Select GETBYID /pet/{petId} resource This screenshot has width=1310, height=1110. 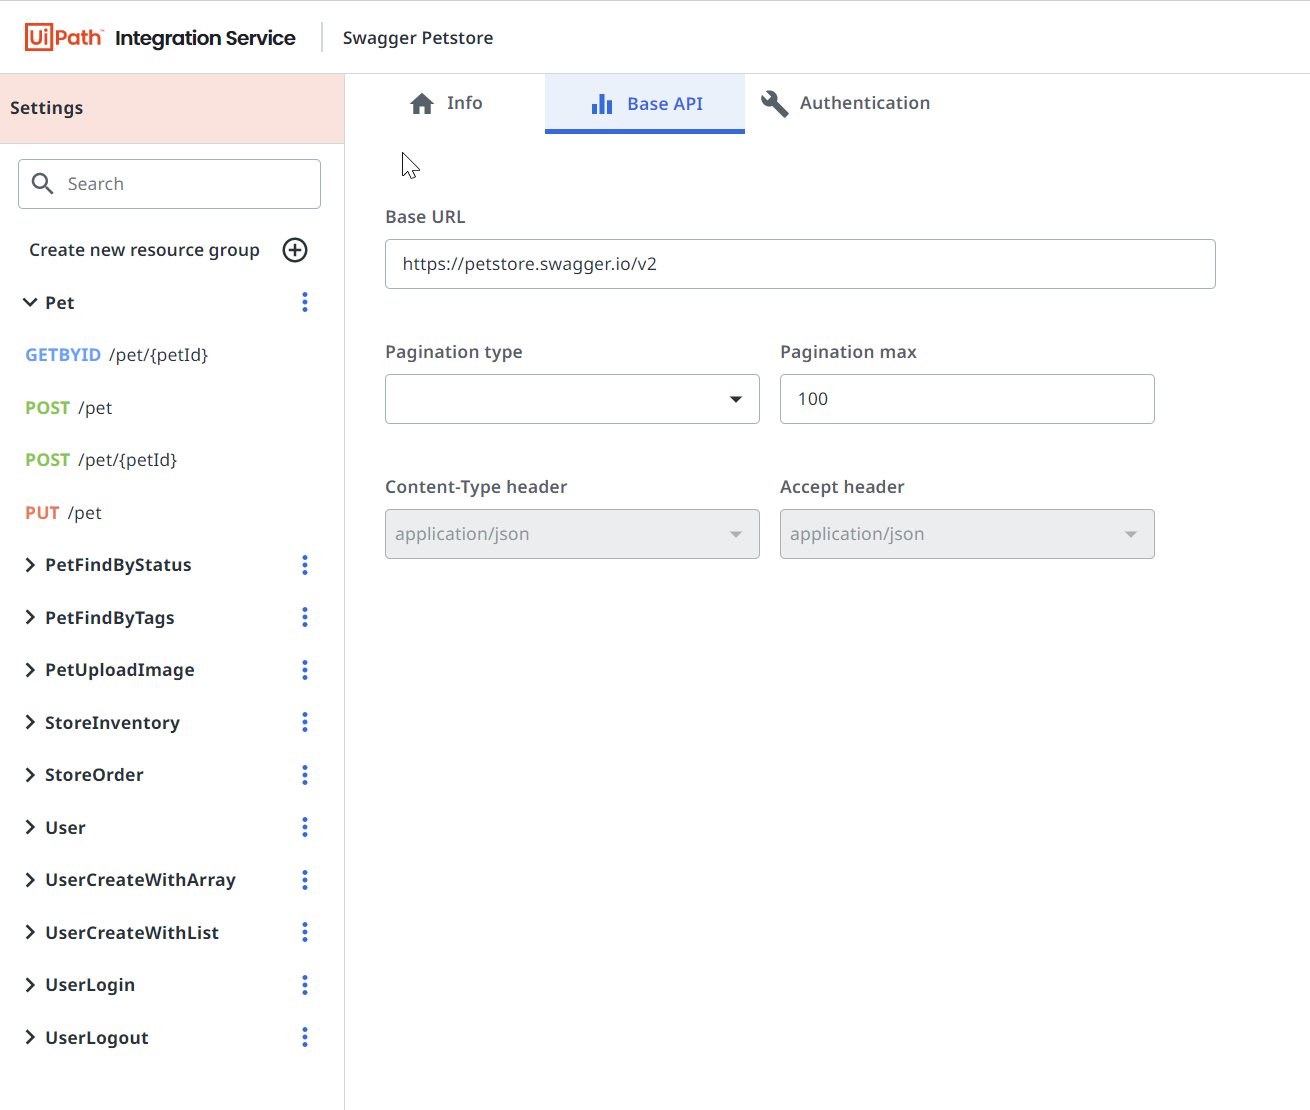(117, 355)
